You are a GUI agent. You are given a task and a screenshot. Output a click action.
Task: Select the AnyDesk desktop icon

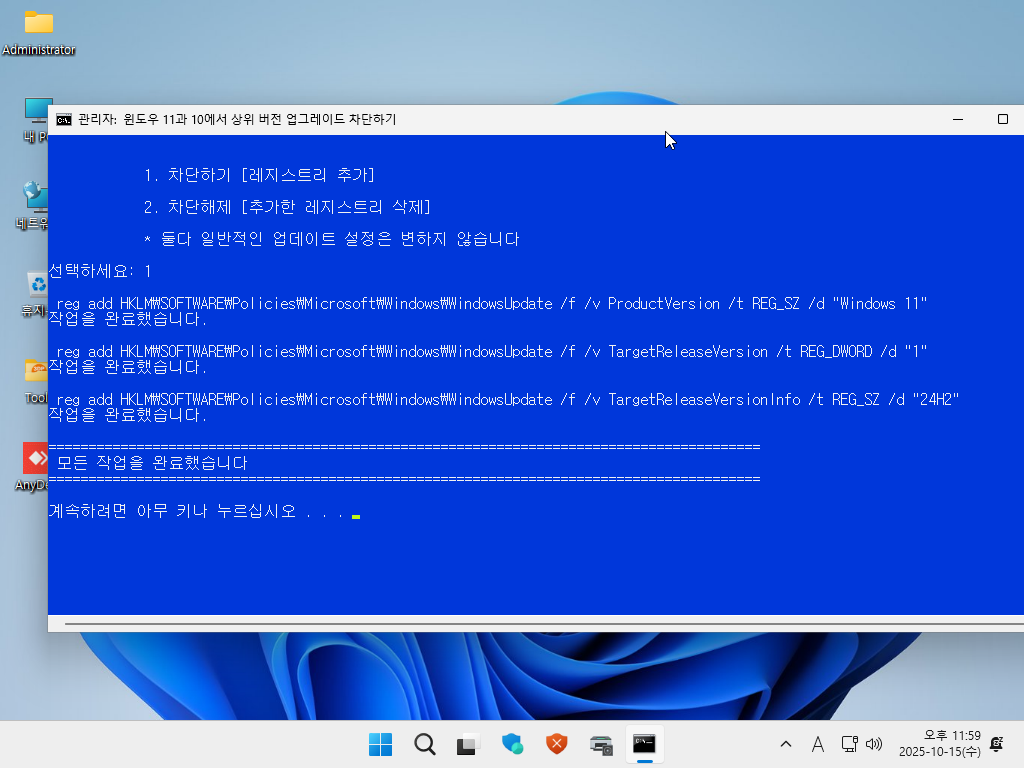tap(32, 466)
